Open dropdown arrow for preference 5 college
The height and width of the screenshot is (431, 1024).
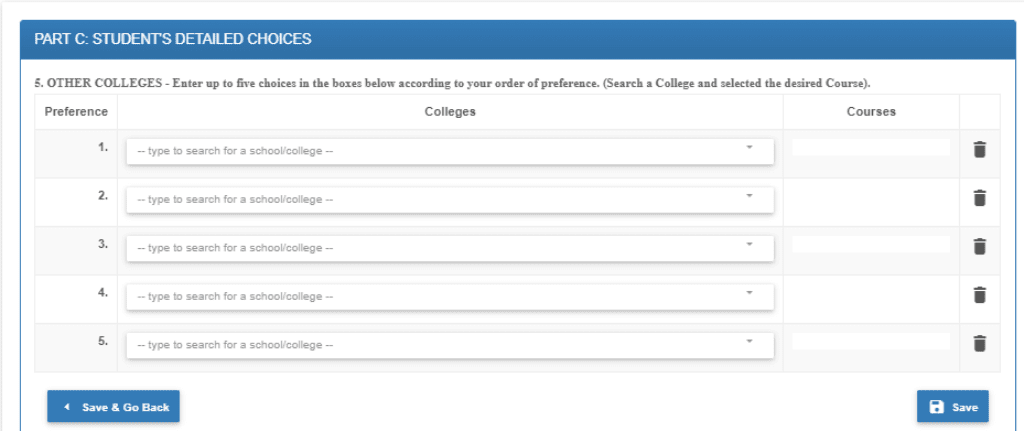749,340
